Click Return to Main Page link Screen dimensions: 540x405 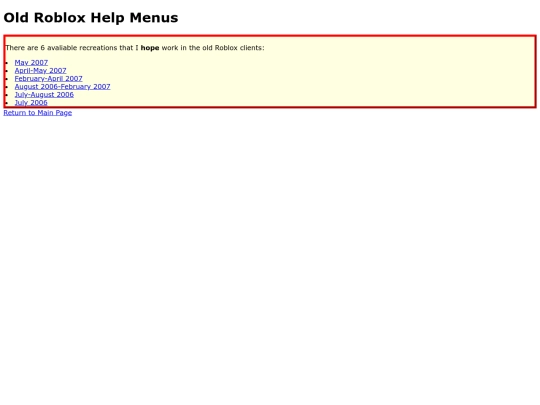[x=38, y=113]
